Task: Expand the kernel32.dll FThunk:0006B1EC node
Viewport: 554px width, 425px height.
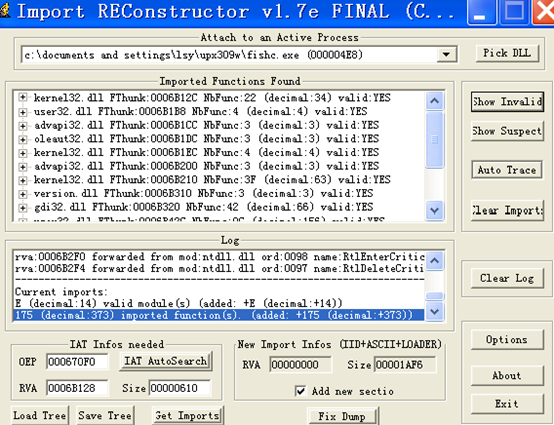Action: pos(23,152)
